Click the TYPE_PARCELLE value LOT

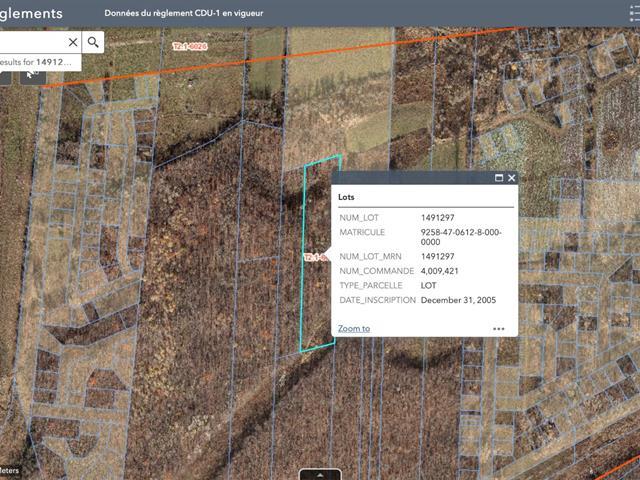coord(429,285)
